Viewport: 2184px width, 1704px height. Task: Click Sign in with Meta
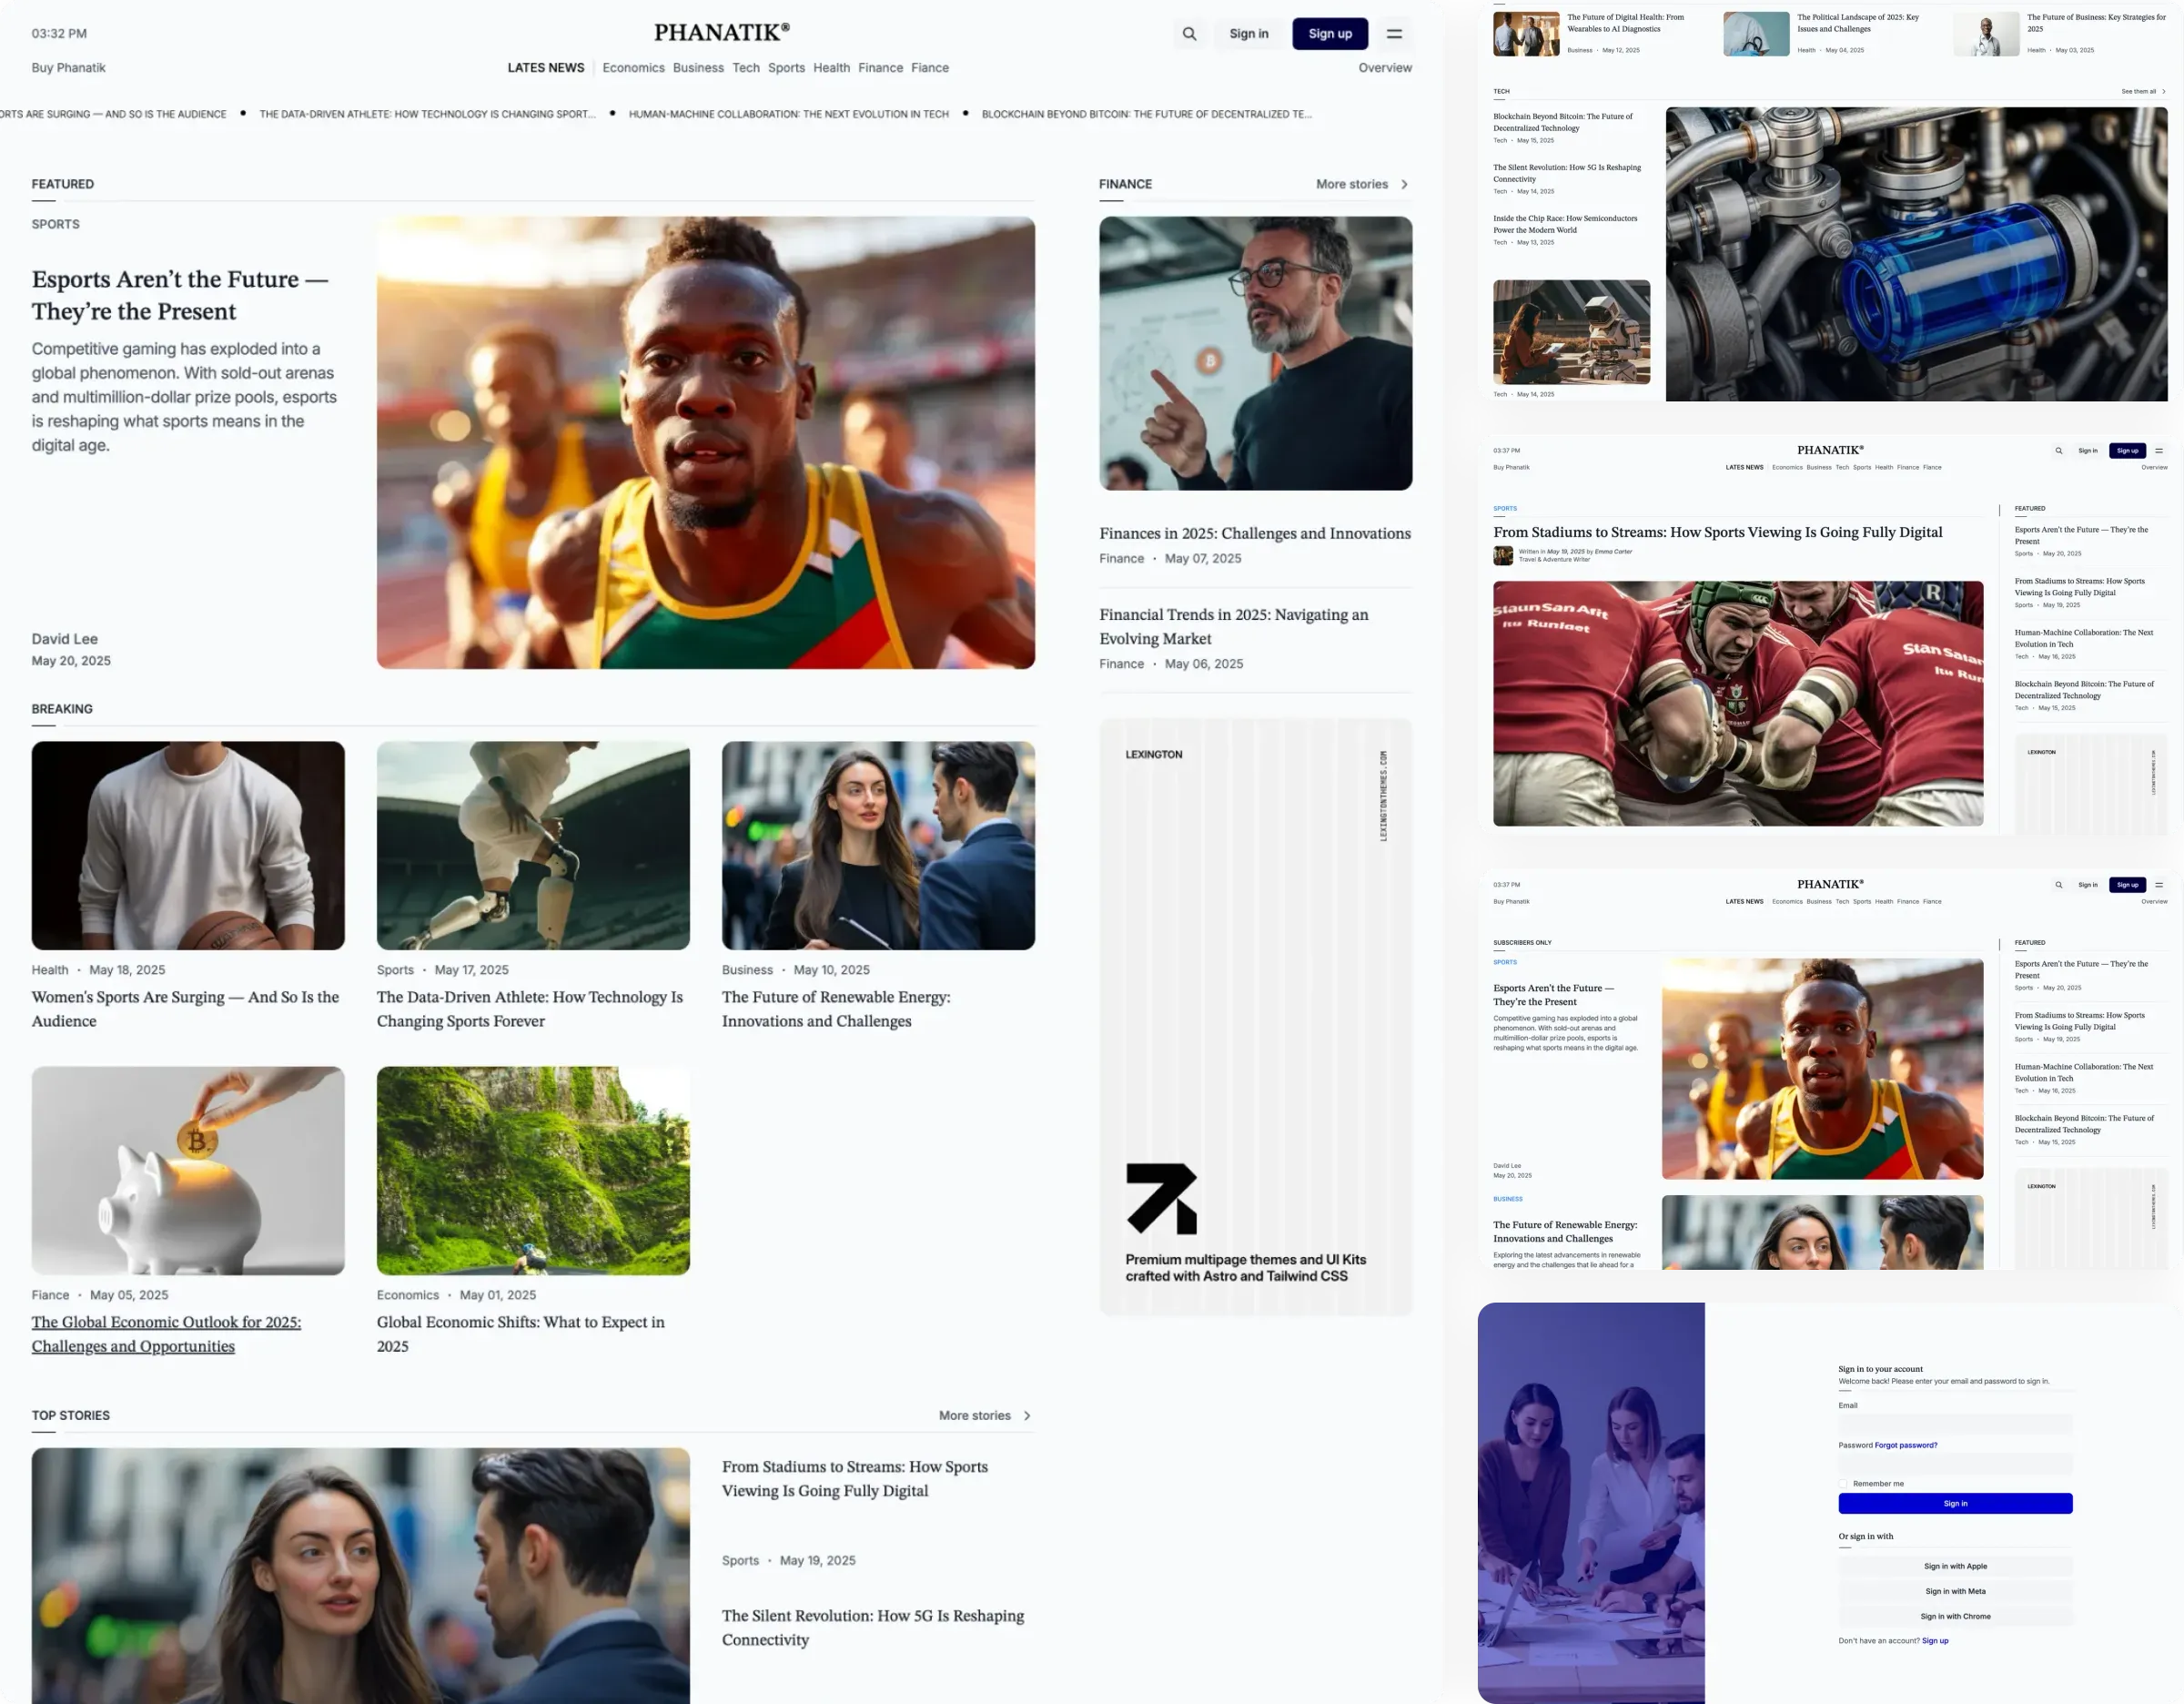click(x=1955, y=1591)
